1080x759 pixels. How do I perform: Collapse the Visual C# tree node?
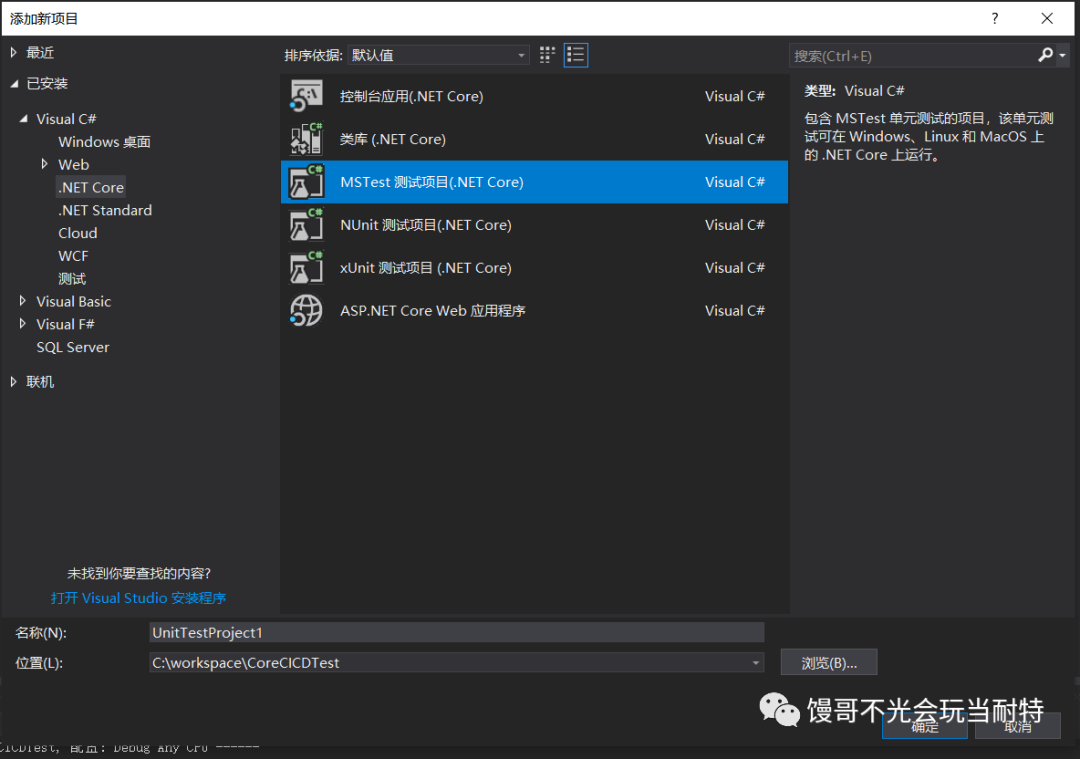[x=23, y=118]
